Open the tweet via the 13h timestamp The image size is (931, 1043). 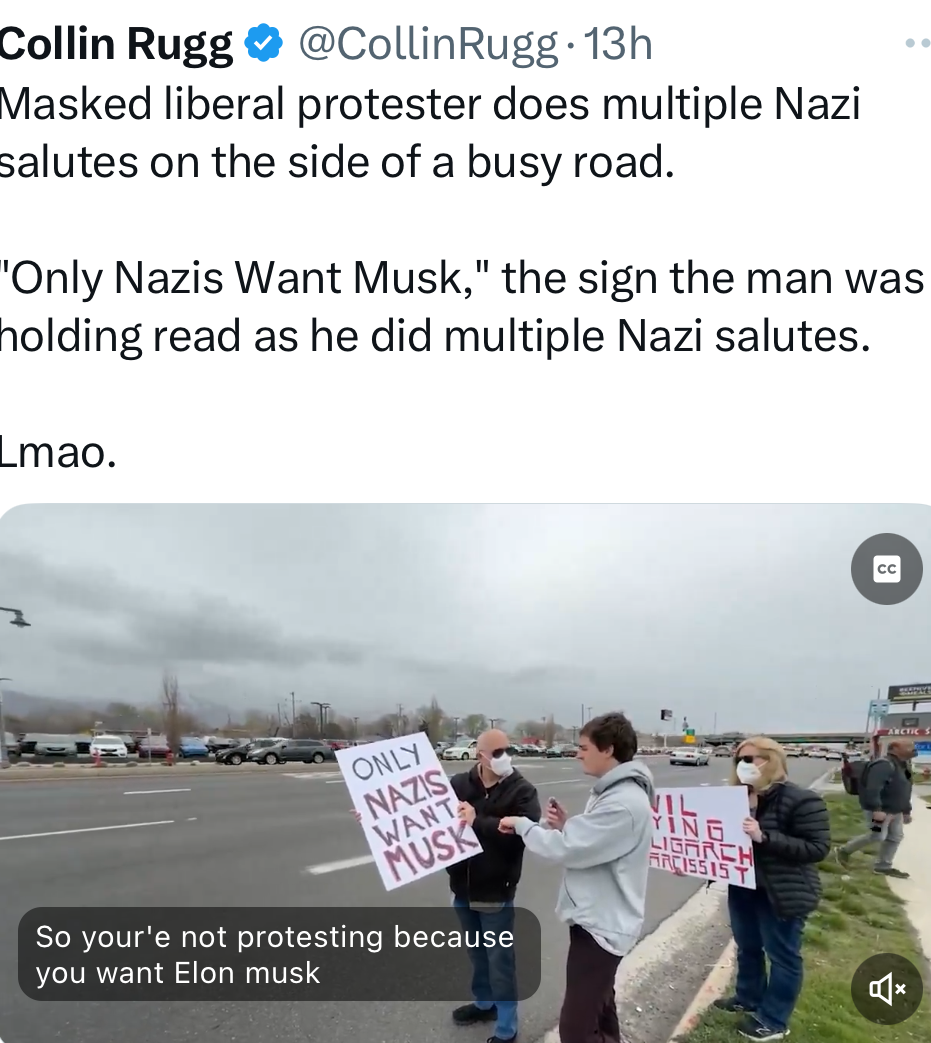pyautogui.click(x=618, y=44)
